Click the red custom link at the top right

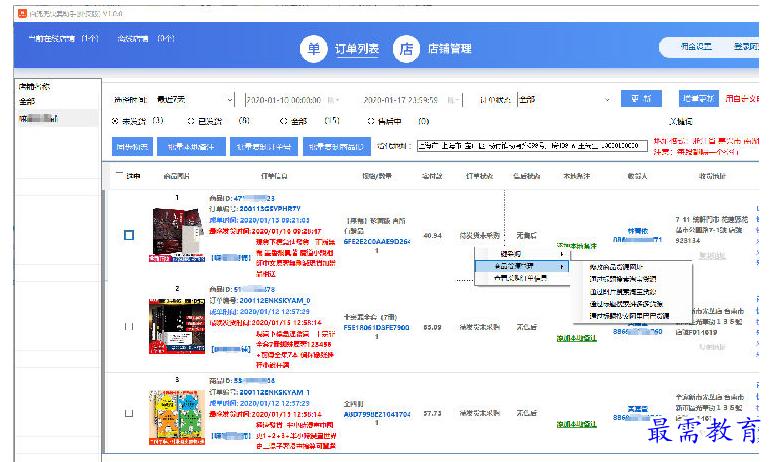(742, 99)
